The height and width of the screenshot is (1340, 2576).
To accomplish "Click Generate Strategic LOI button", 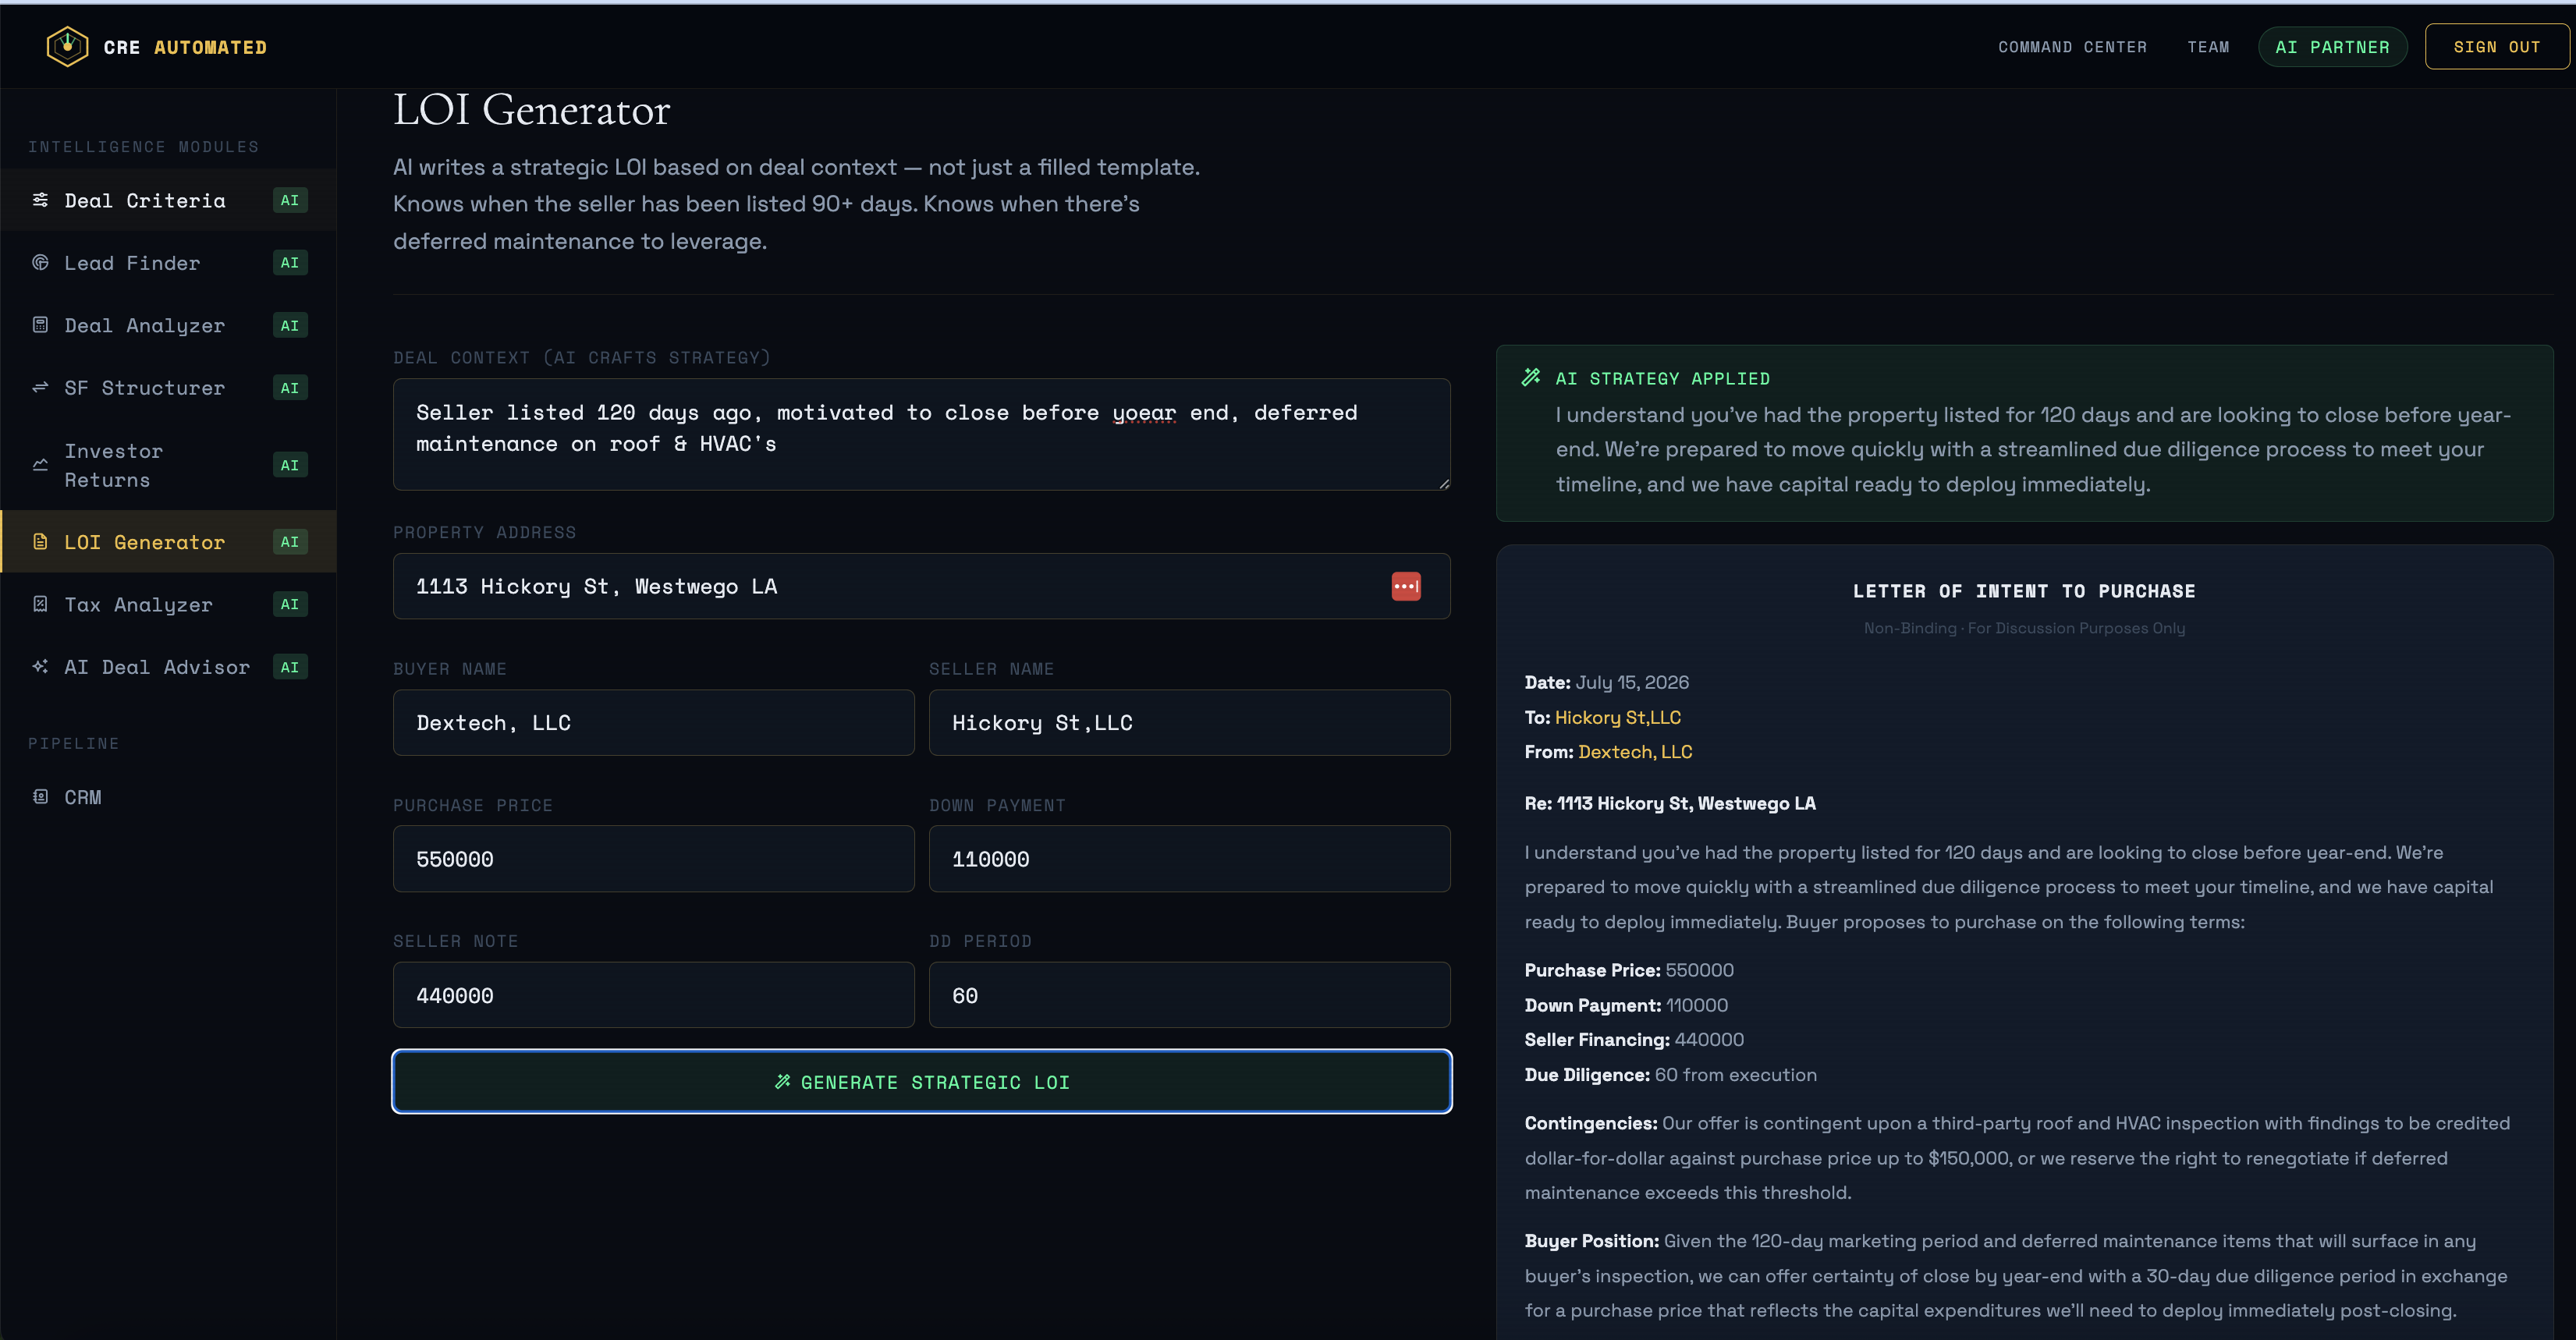I will [921, 1081].
